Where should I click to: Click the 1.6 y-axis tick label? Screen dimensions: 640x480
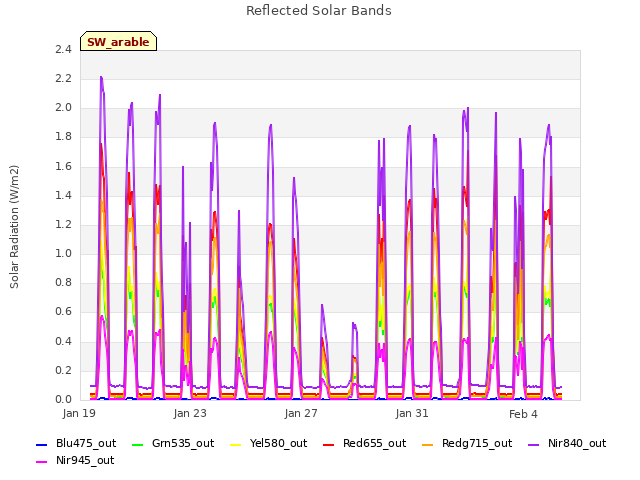pyautogui.click(x=63, y=166)
